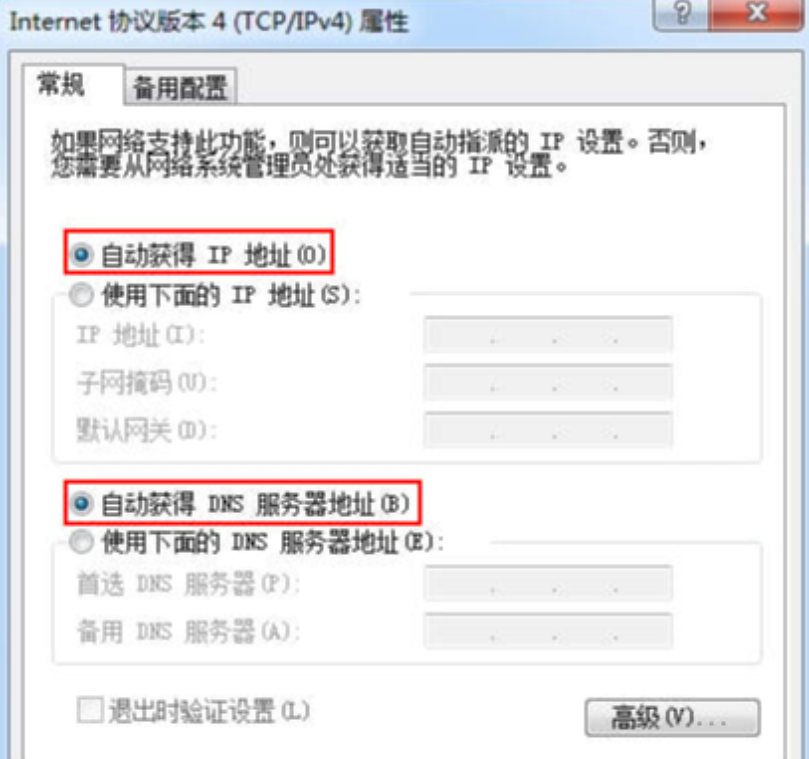The height and width of the screenshot is (759, 809).
Task: Open the 备用配置 tab
Action: [x=180, y=87]
